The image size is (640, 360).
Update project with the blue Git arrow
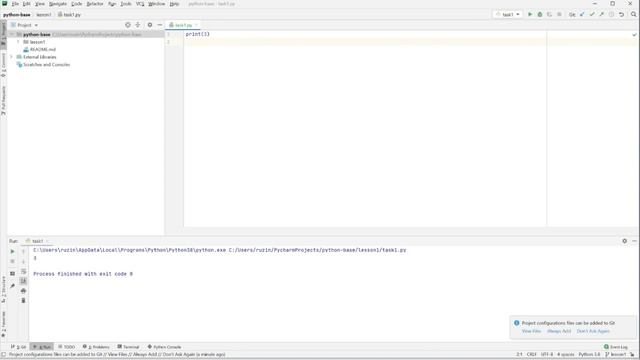click(x=582, y=14)
